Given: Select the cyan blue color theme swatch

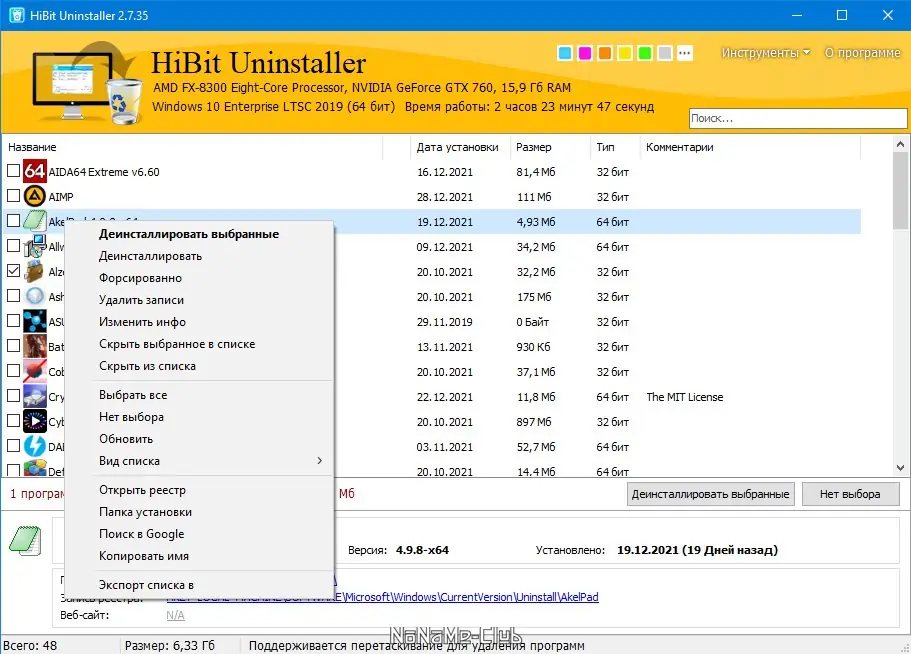Looking at the screenshot, I should click(x=565, y=53).
